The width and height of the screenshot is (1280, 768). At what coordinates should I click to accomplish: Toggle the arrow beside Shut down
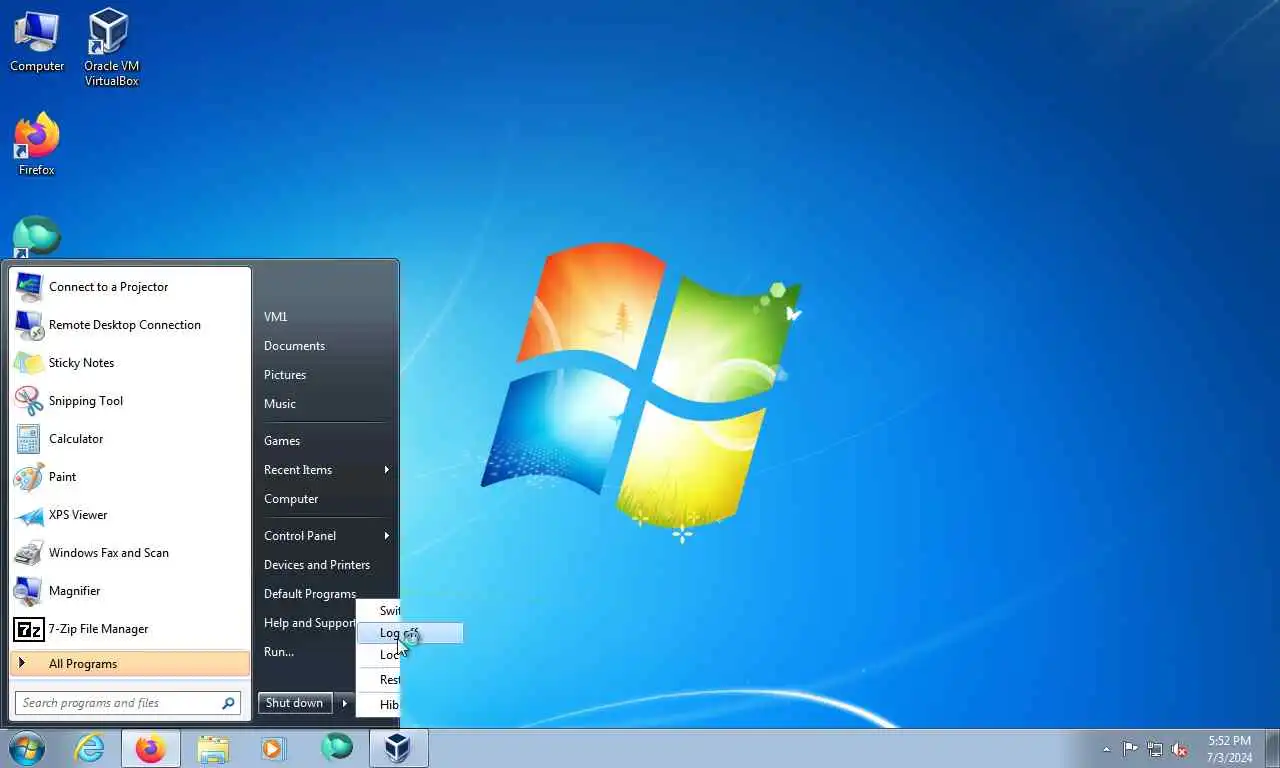click(344, 703)
